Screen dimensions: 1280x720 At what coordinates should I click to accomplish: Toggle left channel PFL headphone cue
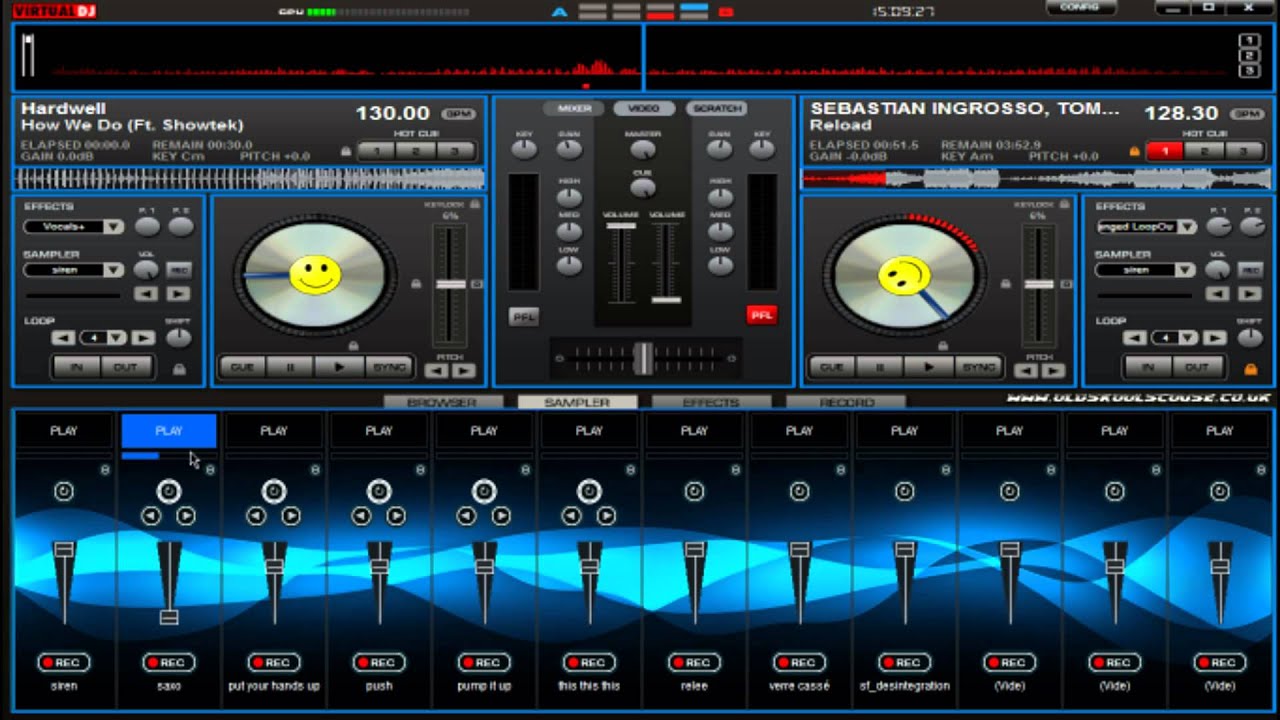(523, 316)
